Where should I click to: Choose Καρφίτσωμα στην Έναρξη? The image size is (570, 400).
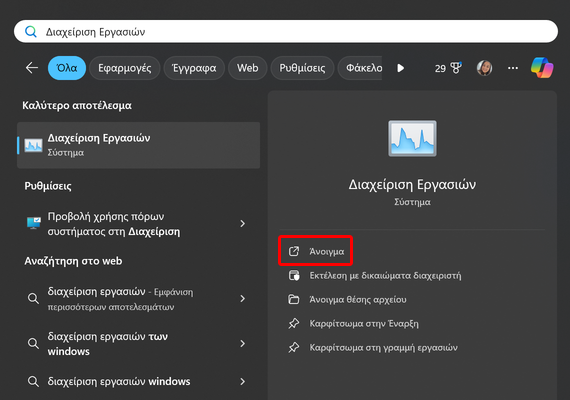click(x=364, y=324)
